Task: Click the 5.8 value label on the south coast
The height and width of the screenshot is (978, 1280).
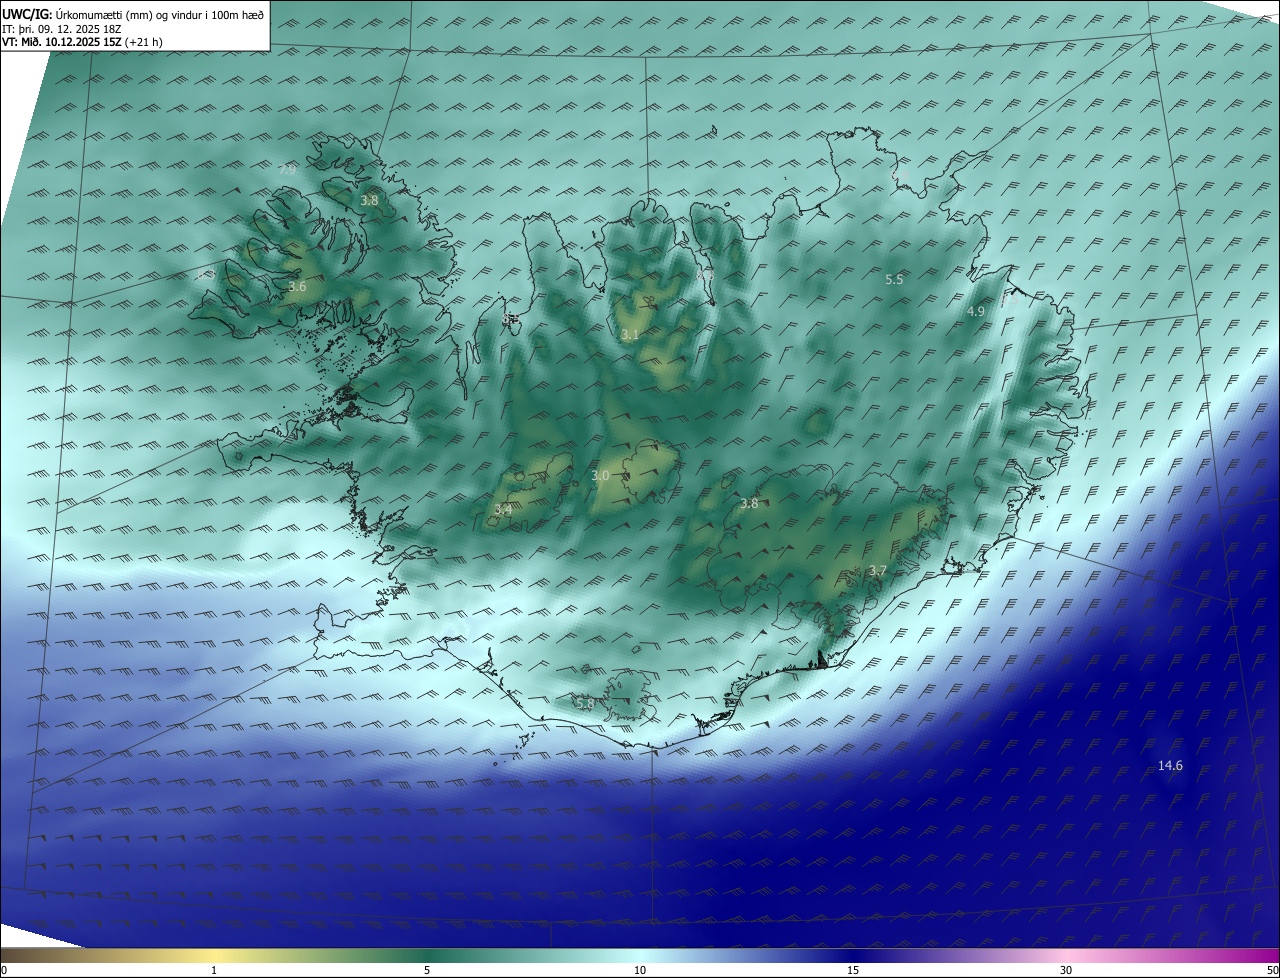Action: 585,704
